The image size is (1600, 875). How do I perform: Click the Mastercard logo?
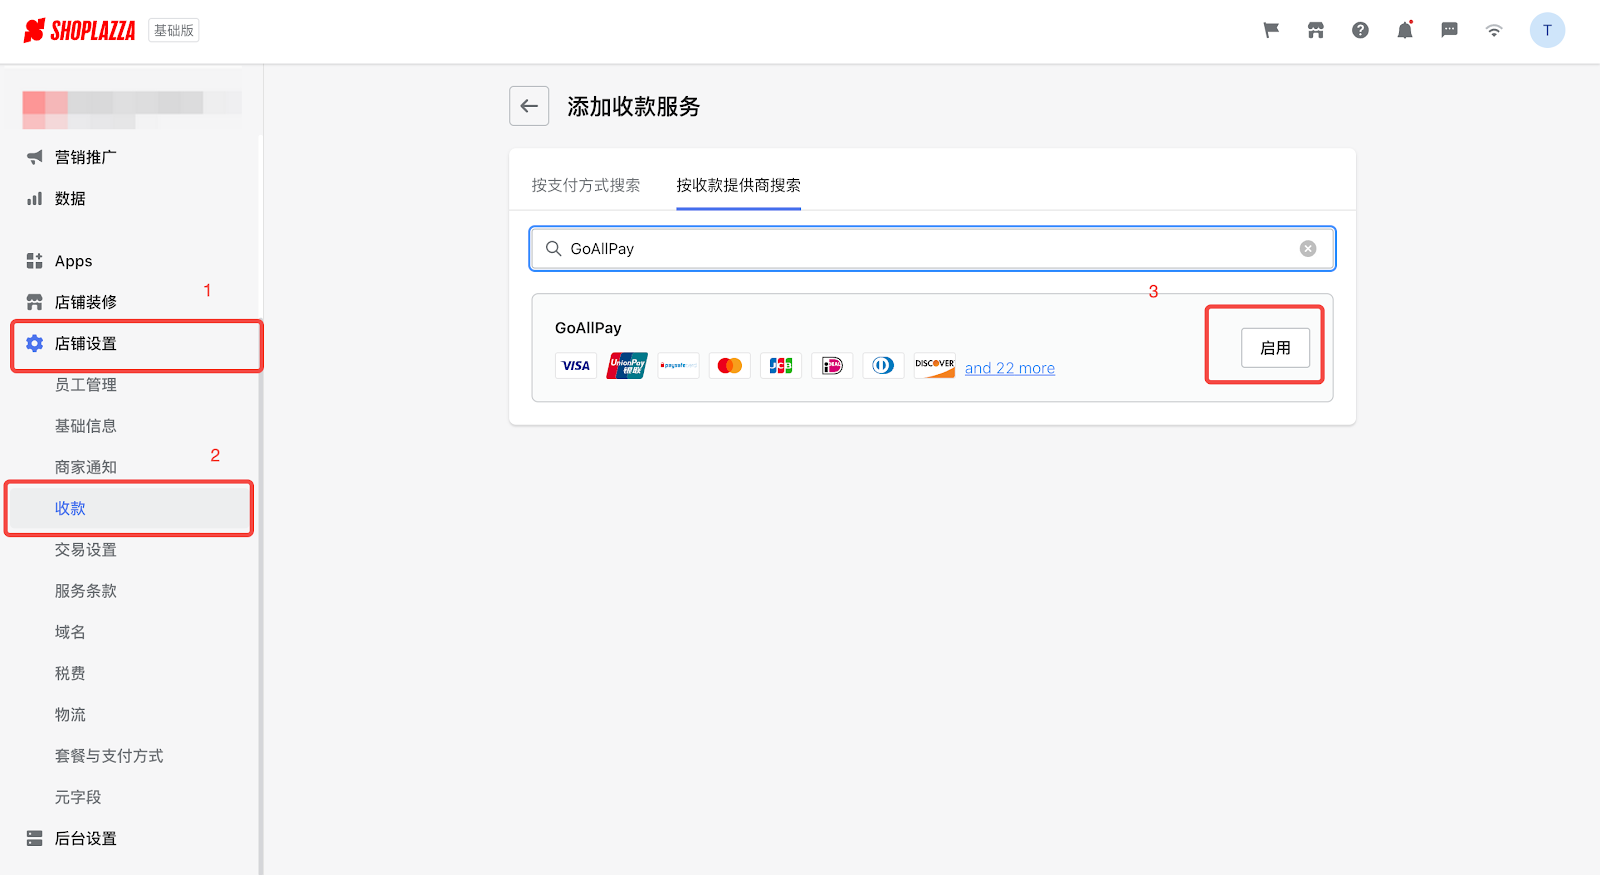point(729,366)
